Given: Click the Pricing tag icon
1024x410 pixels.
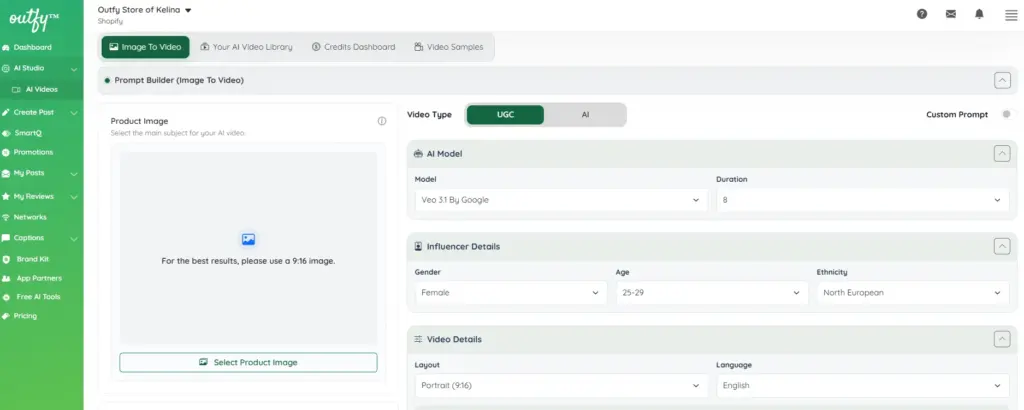Looking at the screenshot, I should [6, 316].
